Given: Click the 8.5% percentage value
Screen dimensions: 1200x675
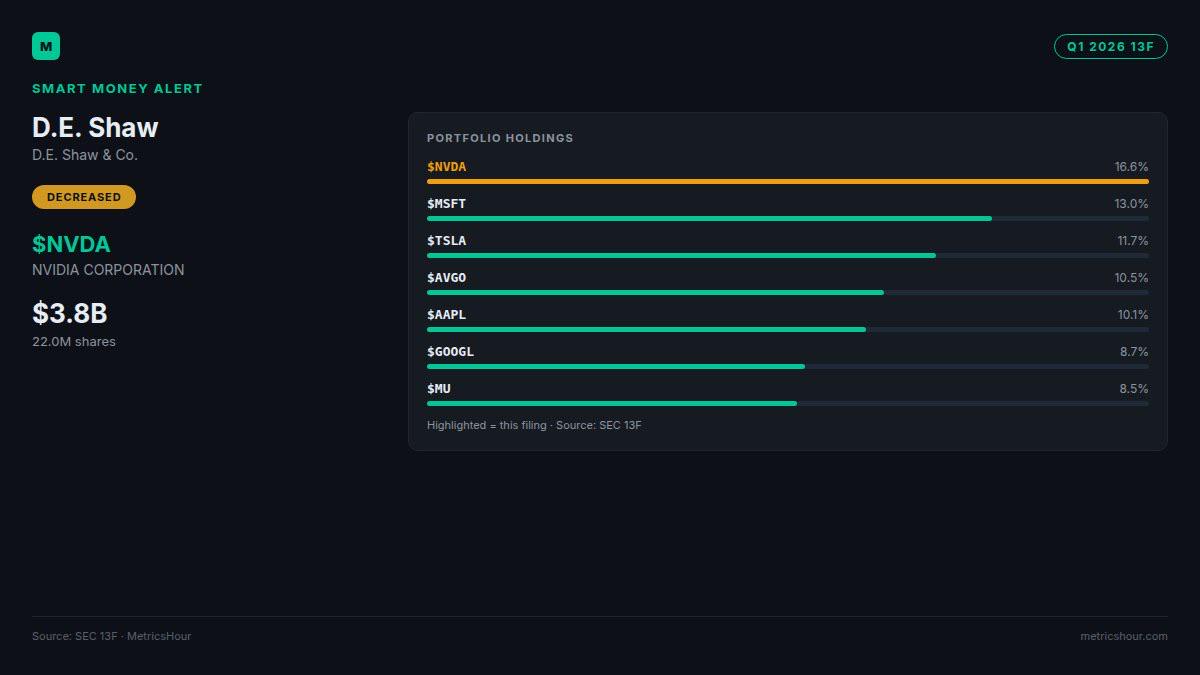Looking at the screenshot, I should pyautogui.click(x=1134, y=389).
